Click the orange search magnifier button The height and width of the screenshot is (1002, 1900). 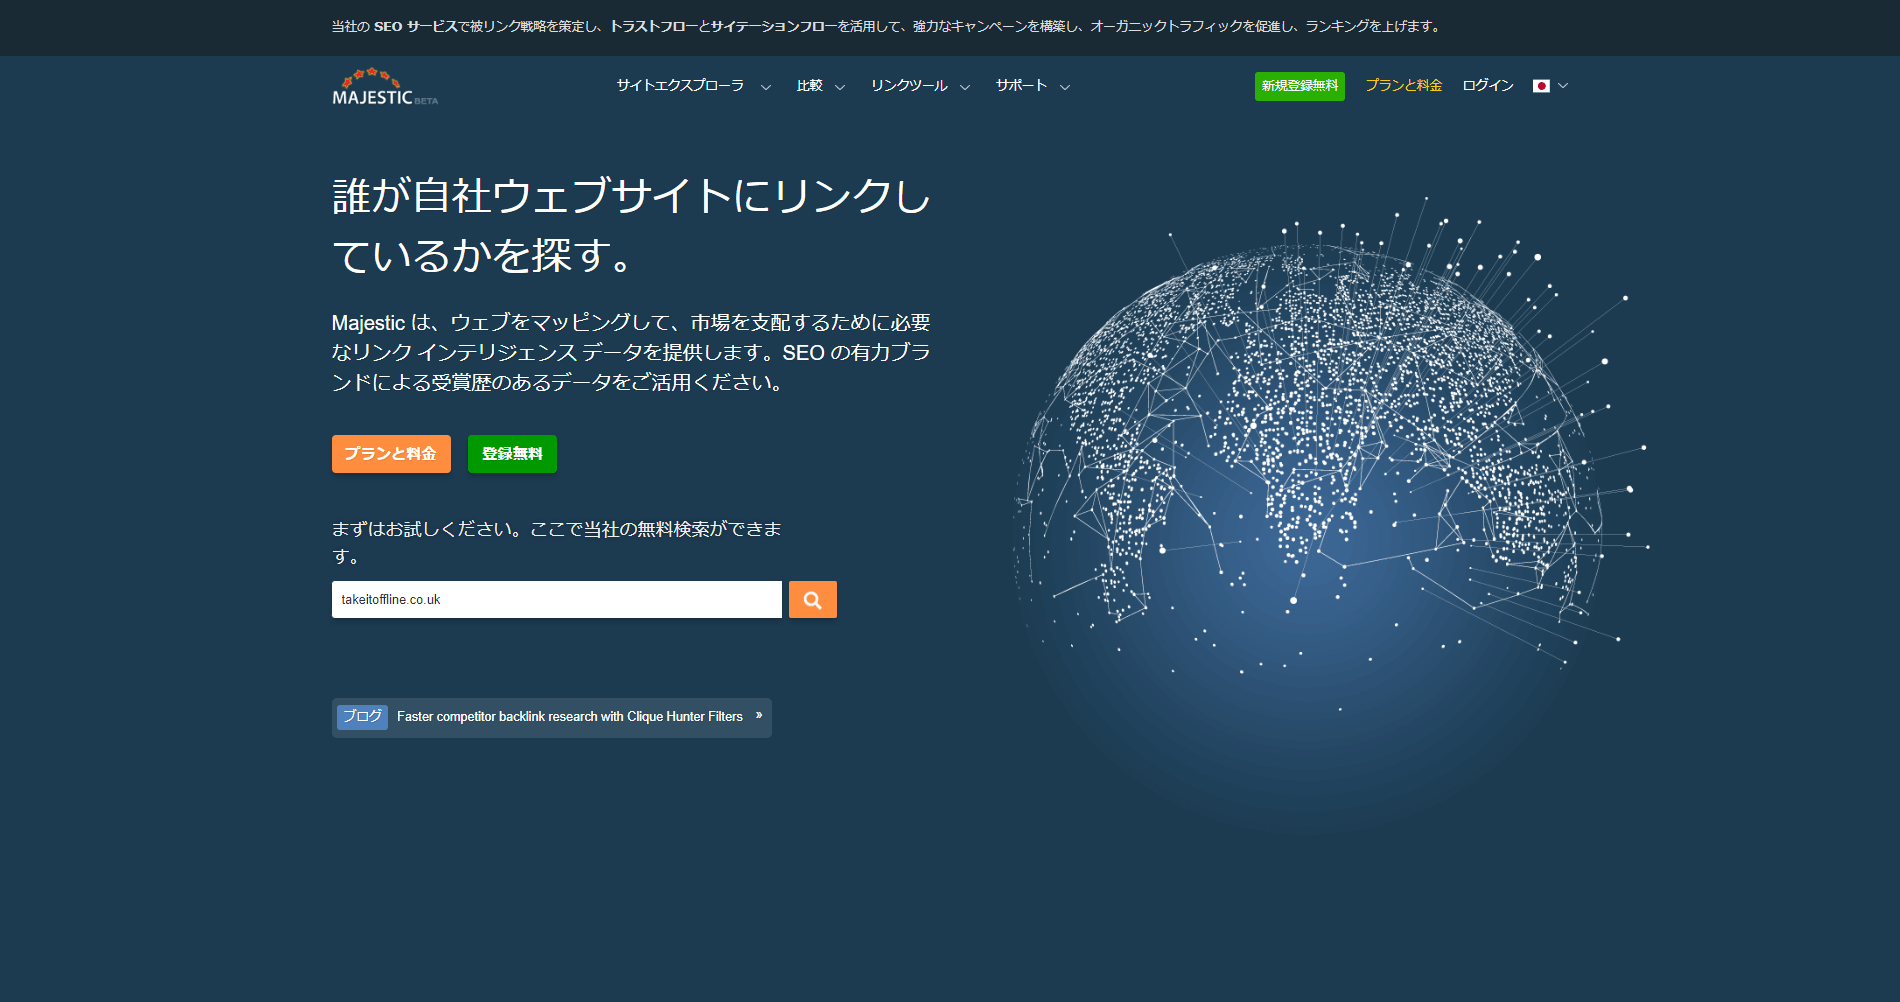pos(812,600)
